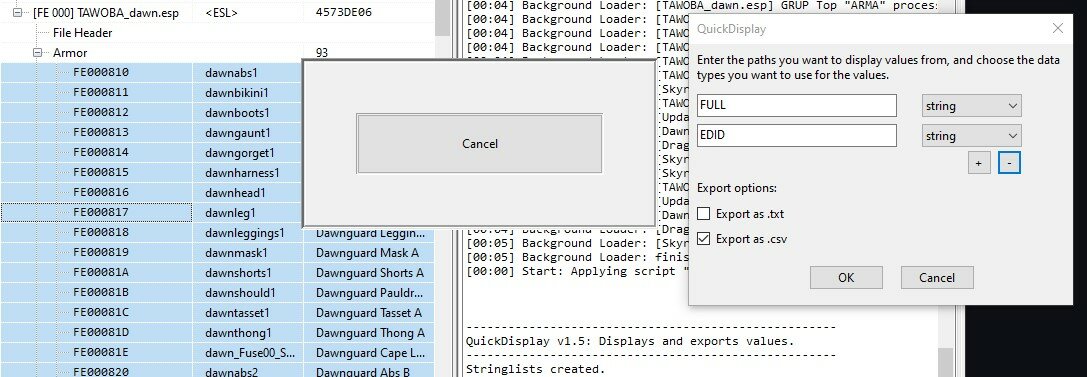Image resolution: width=1087 pixels, height=377 pixels.
Task: Click the Armor count value 93
Action: click(322, 53)
